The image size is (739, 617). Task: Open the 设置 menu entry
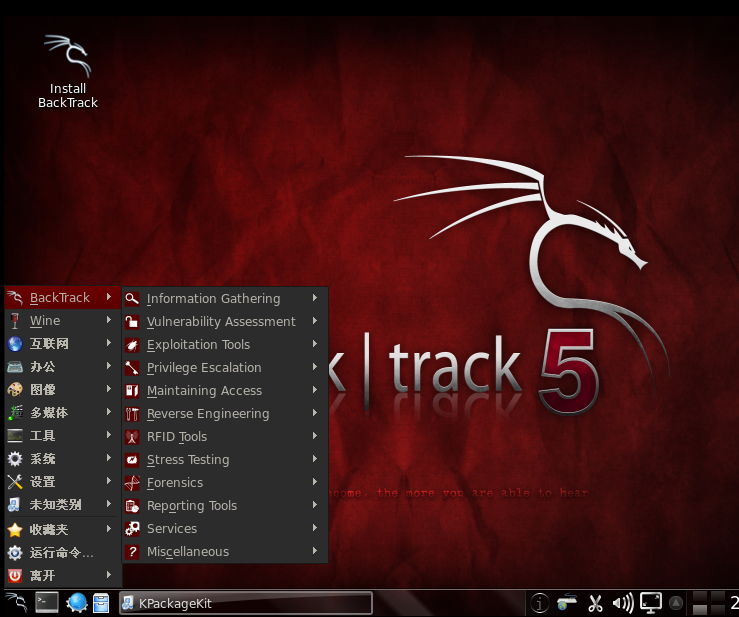(63, 482)
